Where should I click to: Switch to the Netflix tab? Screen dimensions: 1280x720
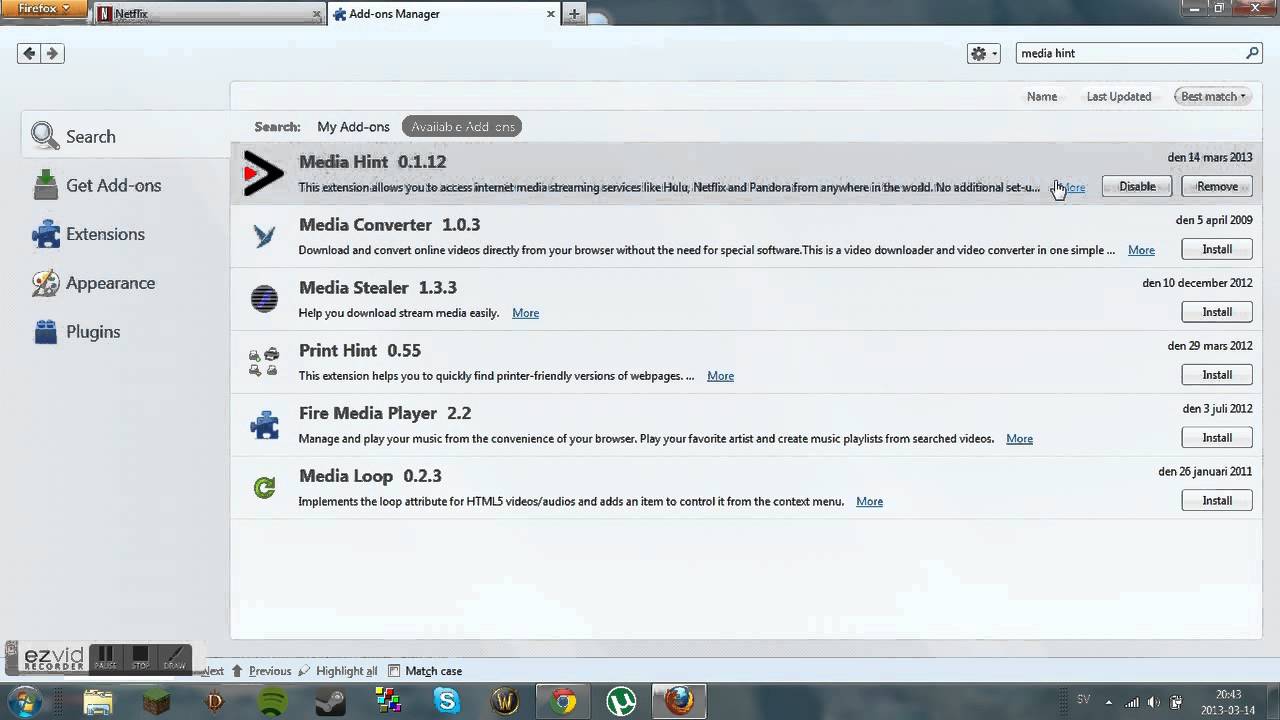[x=210, y=14]
